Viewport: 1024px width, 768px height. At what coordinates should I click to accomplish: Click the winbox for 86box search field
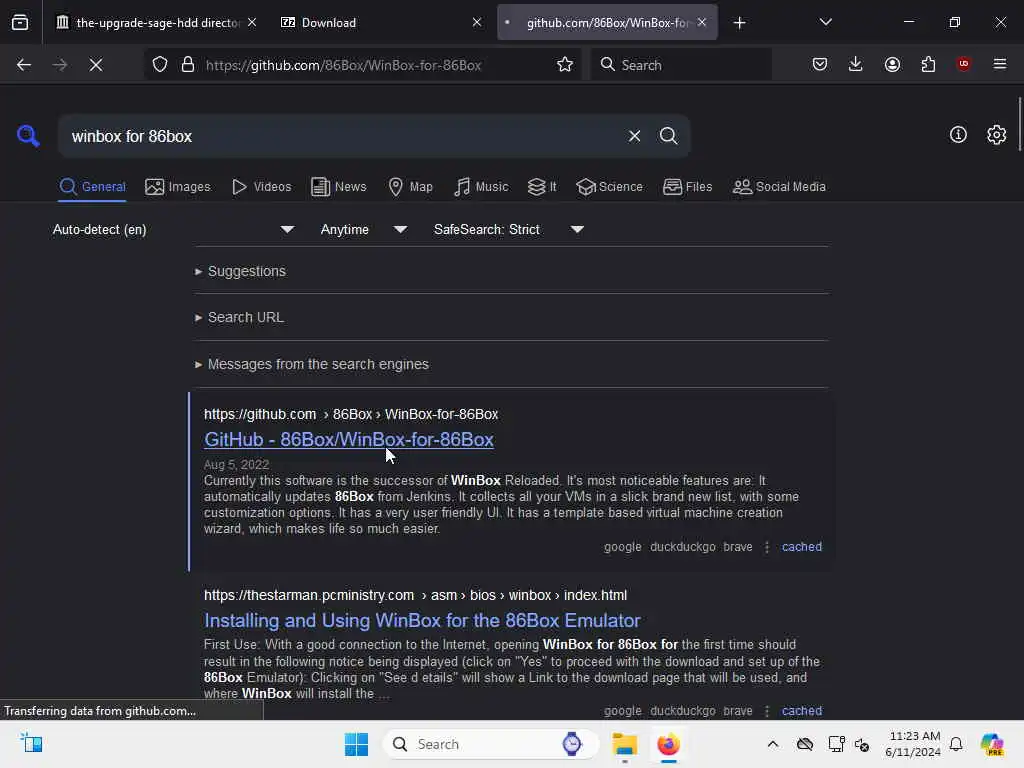coord(343,136)
